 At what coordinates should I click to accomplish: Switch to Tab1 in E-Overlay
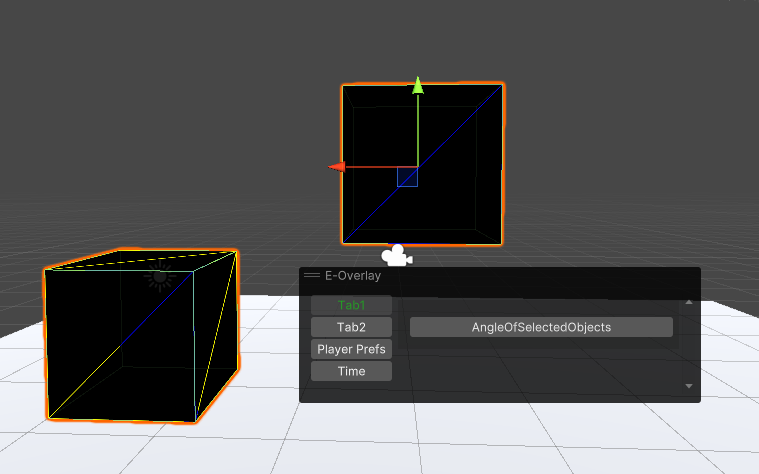click(351, 306)
